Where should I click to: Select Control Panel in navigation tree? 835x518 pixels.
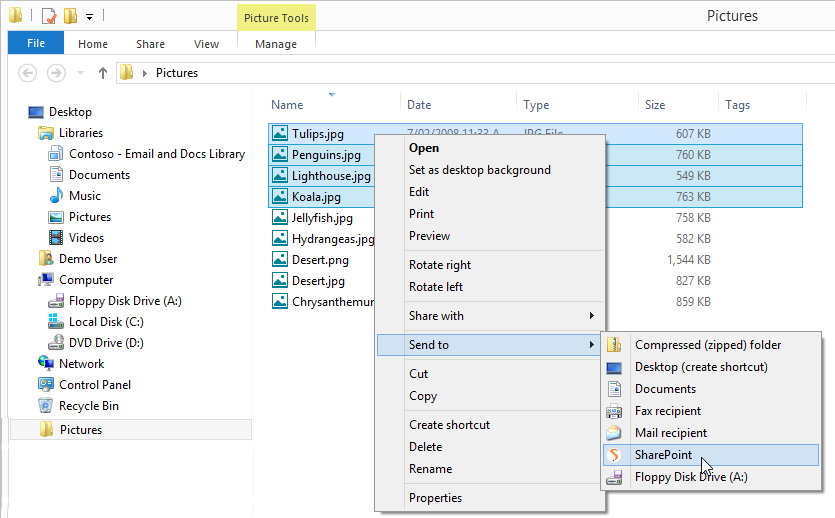tap(94, 385)
